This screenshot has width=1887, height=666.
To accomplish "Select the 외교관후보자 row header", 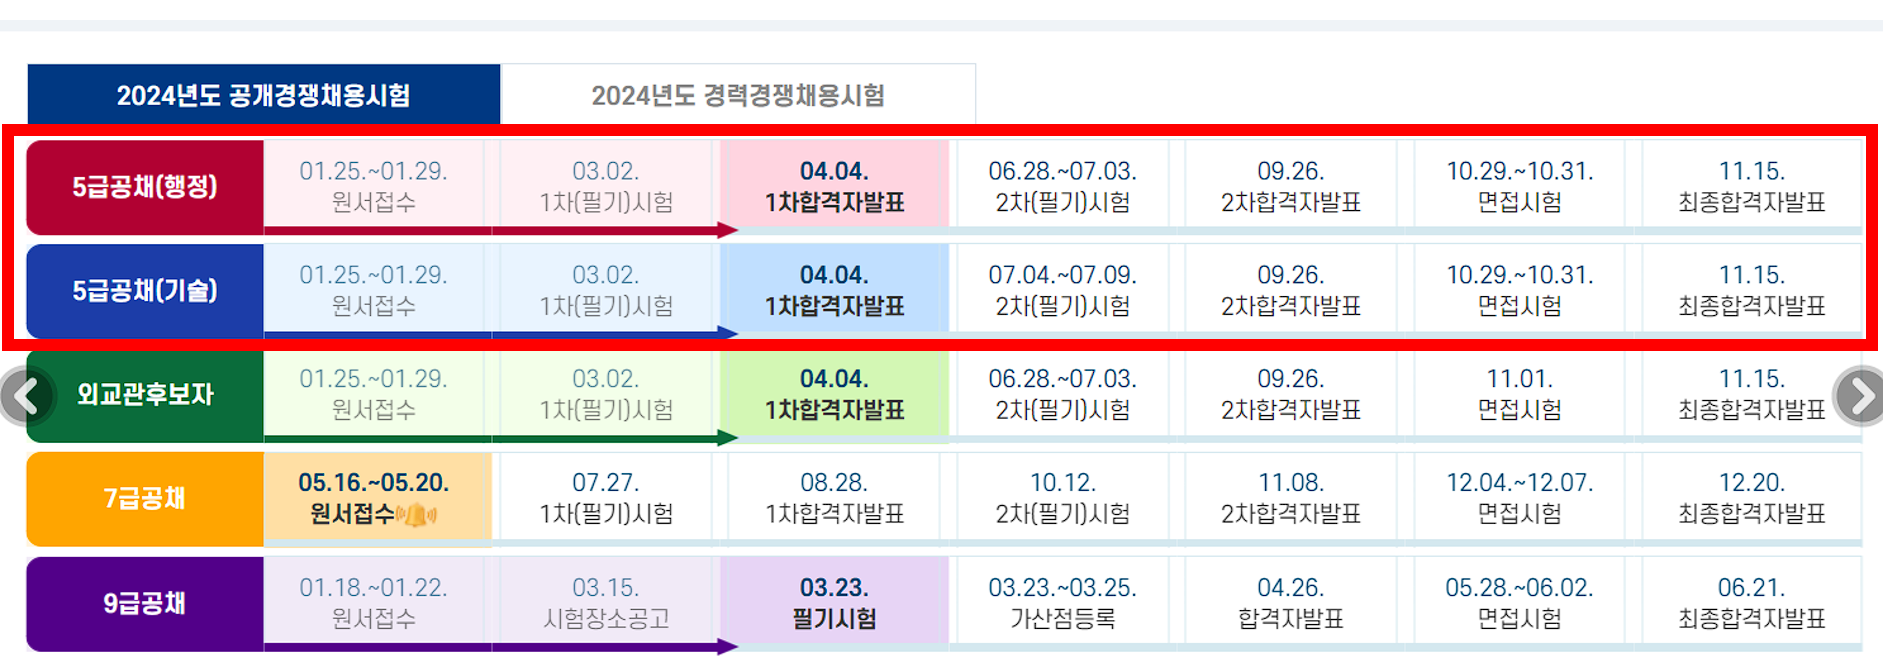I will click(145, 395).
